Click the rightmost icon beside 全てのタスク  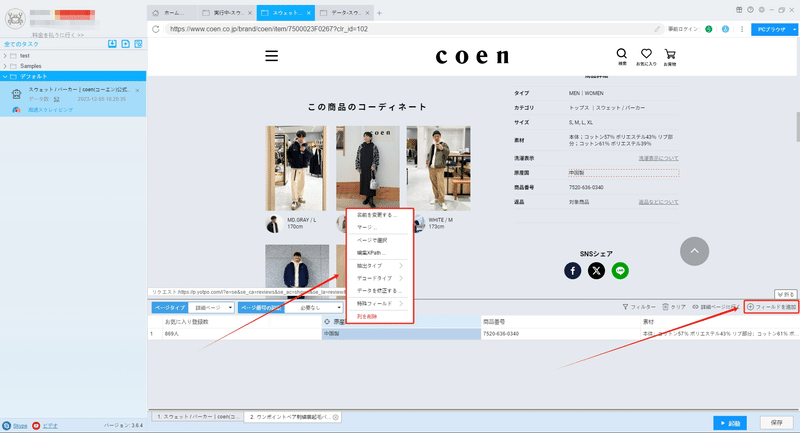coord(138,44)
